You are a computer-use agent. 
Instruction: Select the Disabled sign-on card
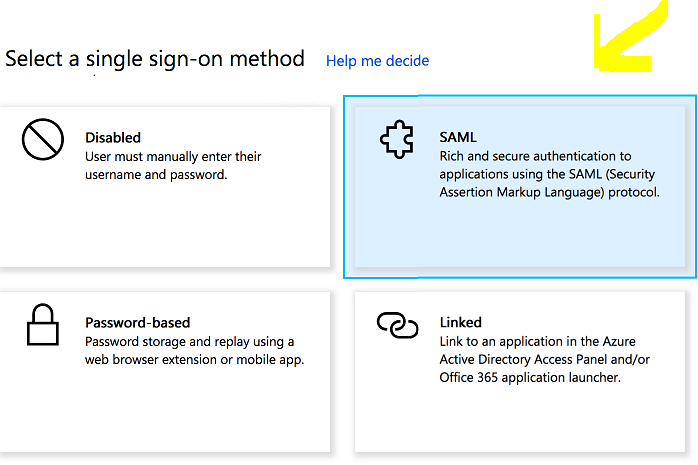tap(165, 187)
